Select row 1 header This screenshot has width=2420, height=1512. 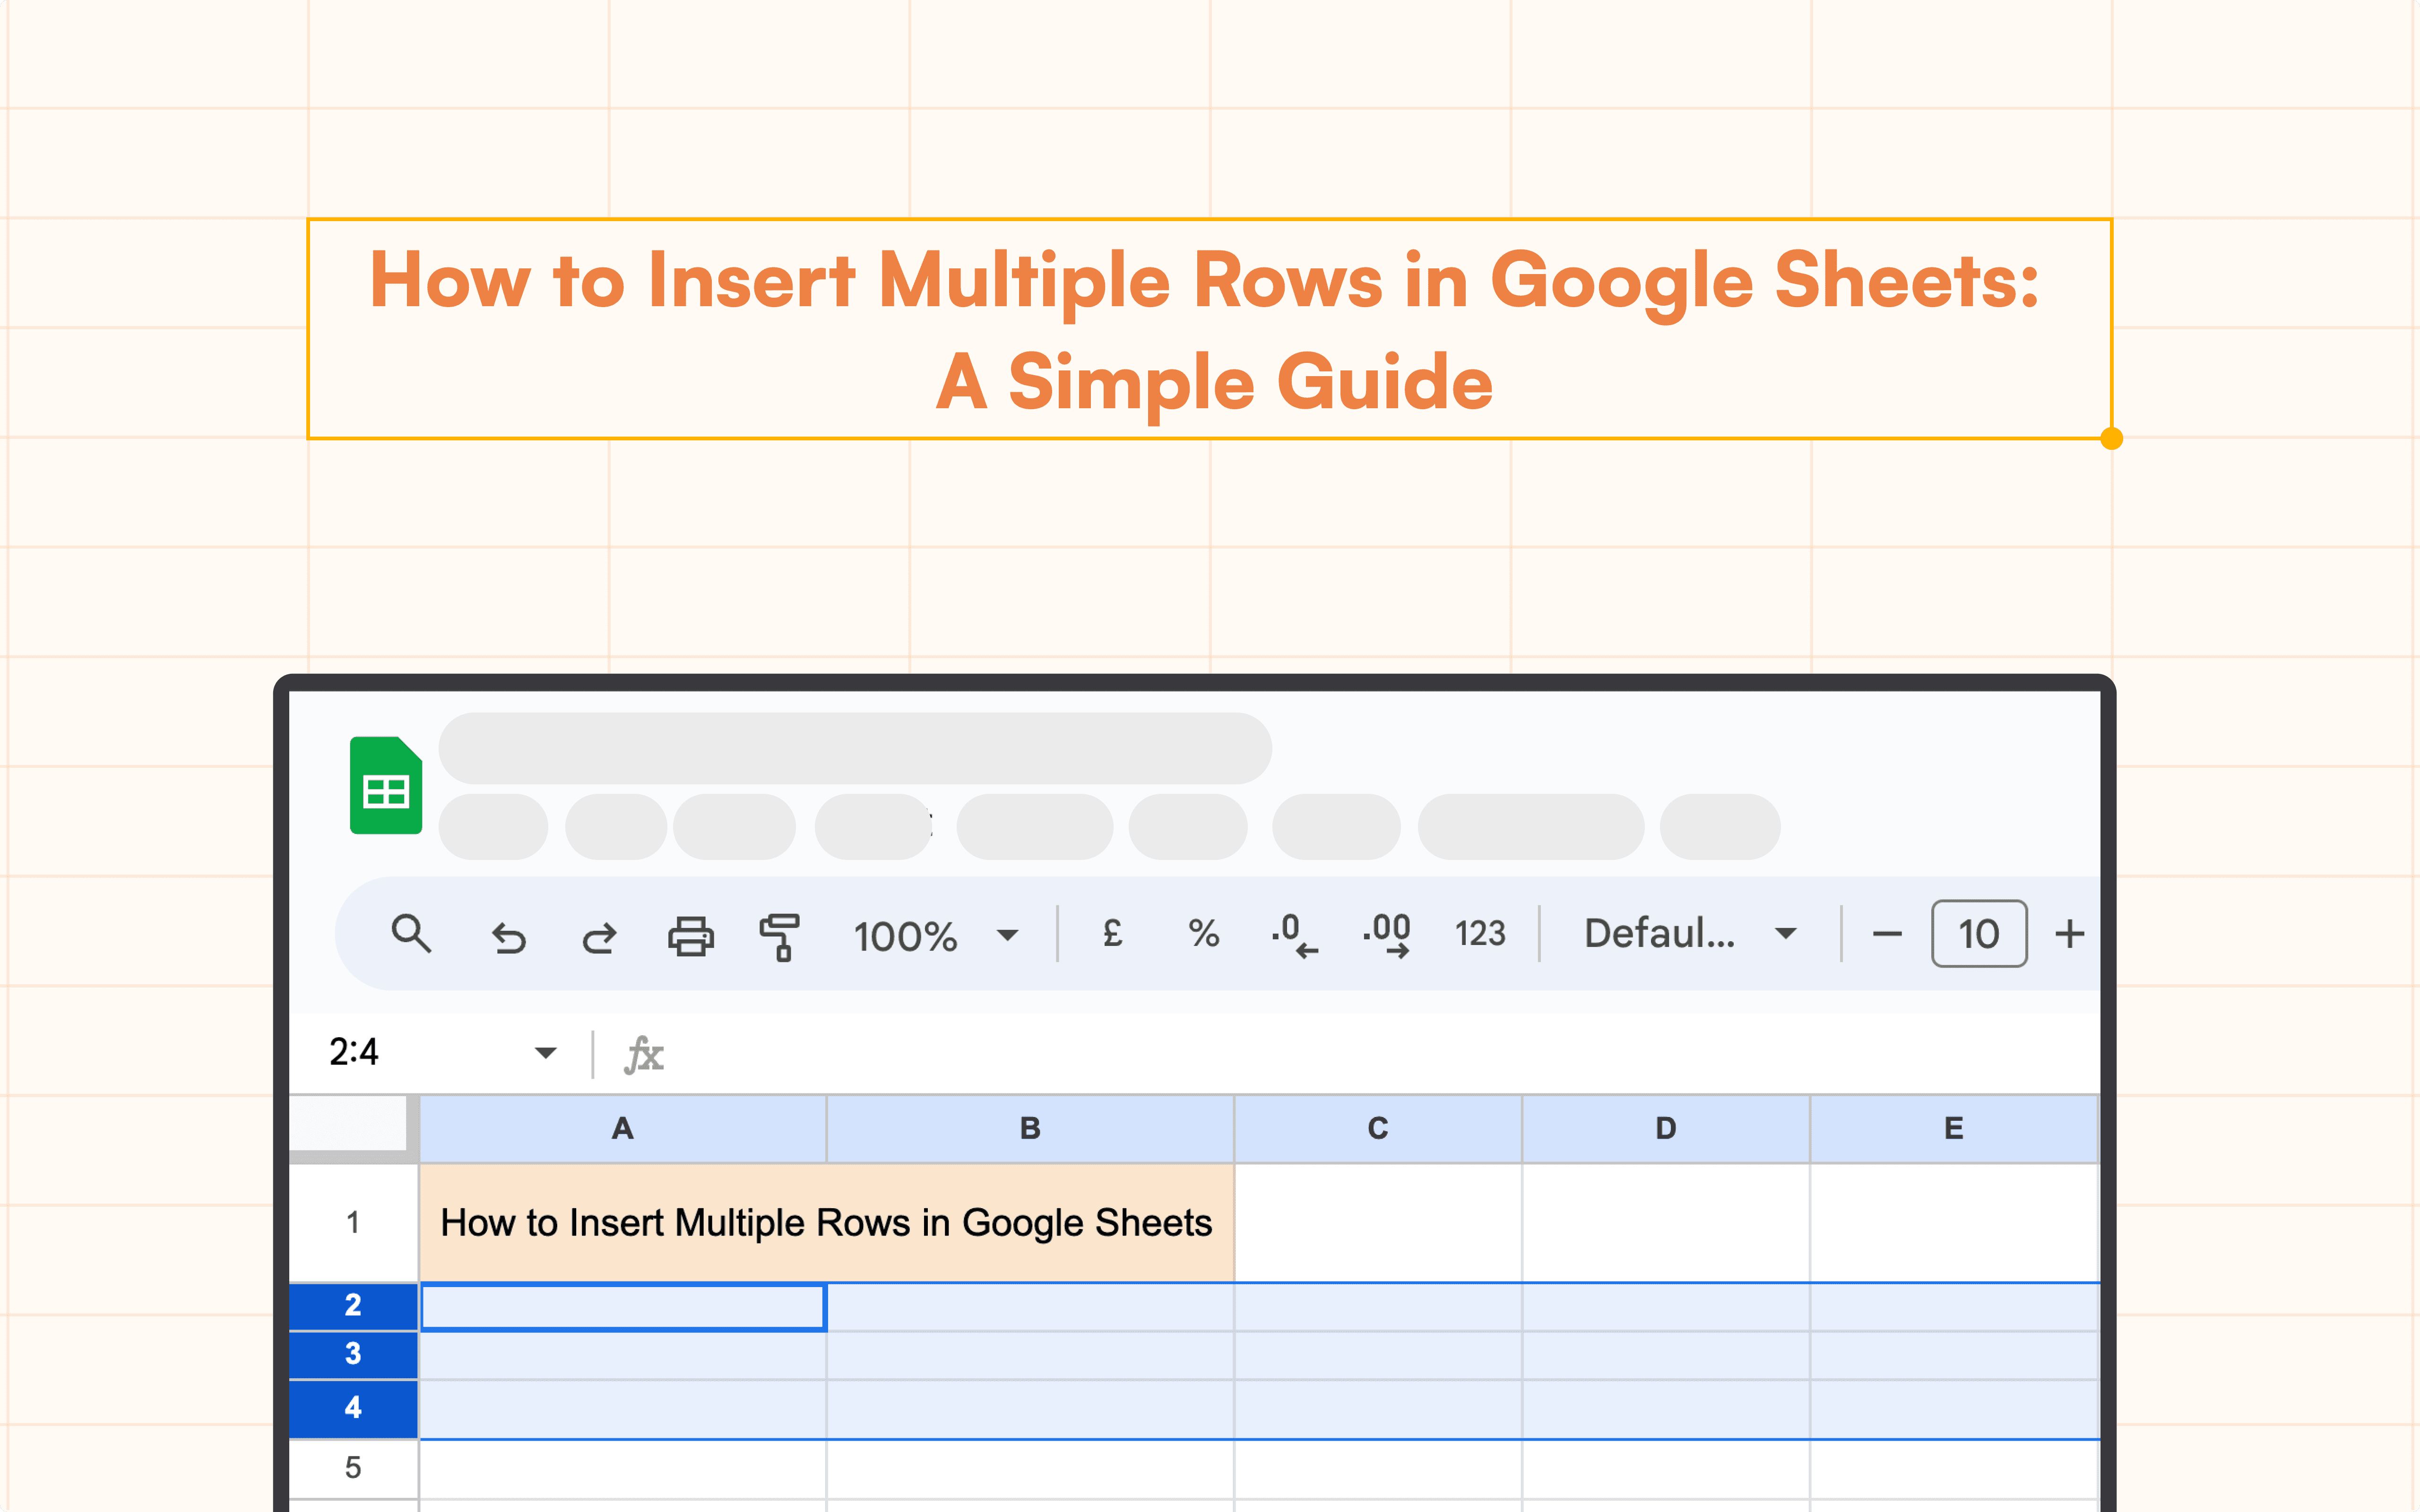coord(353,1223)
